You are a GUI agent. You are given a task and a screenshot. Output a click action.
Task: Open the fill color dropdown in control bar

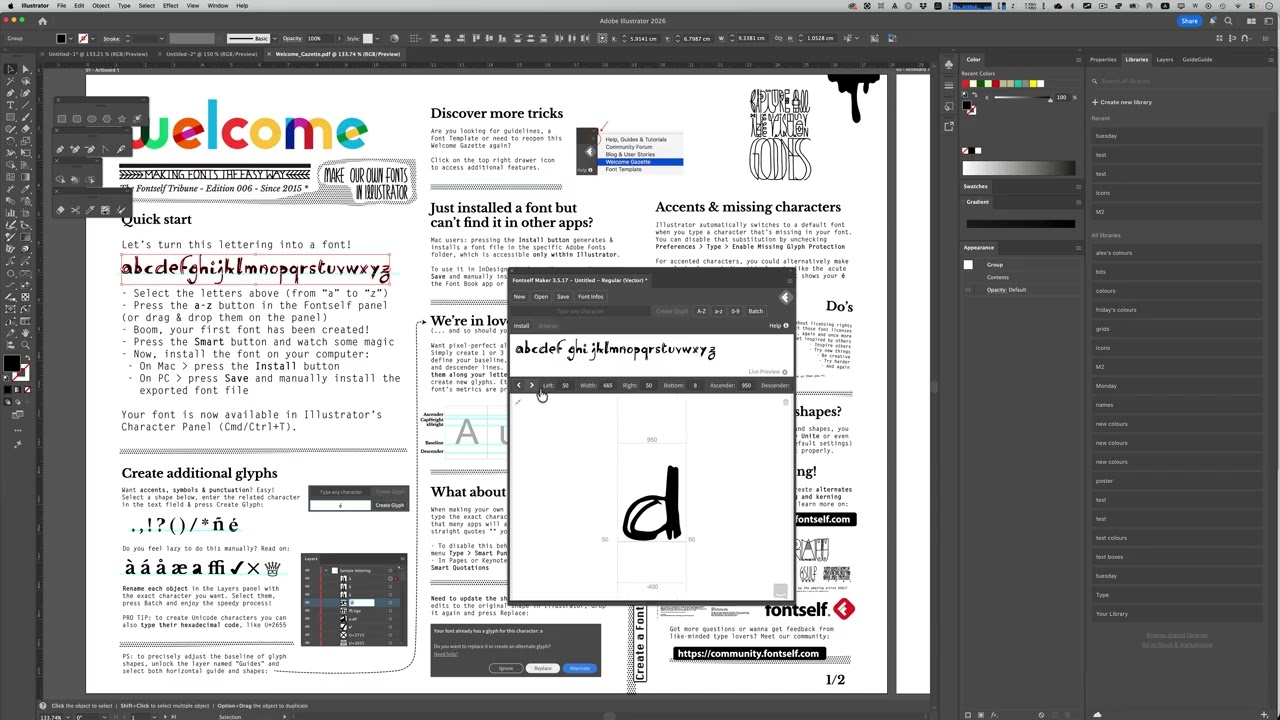click(73, 38)
